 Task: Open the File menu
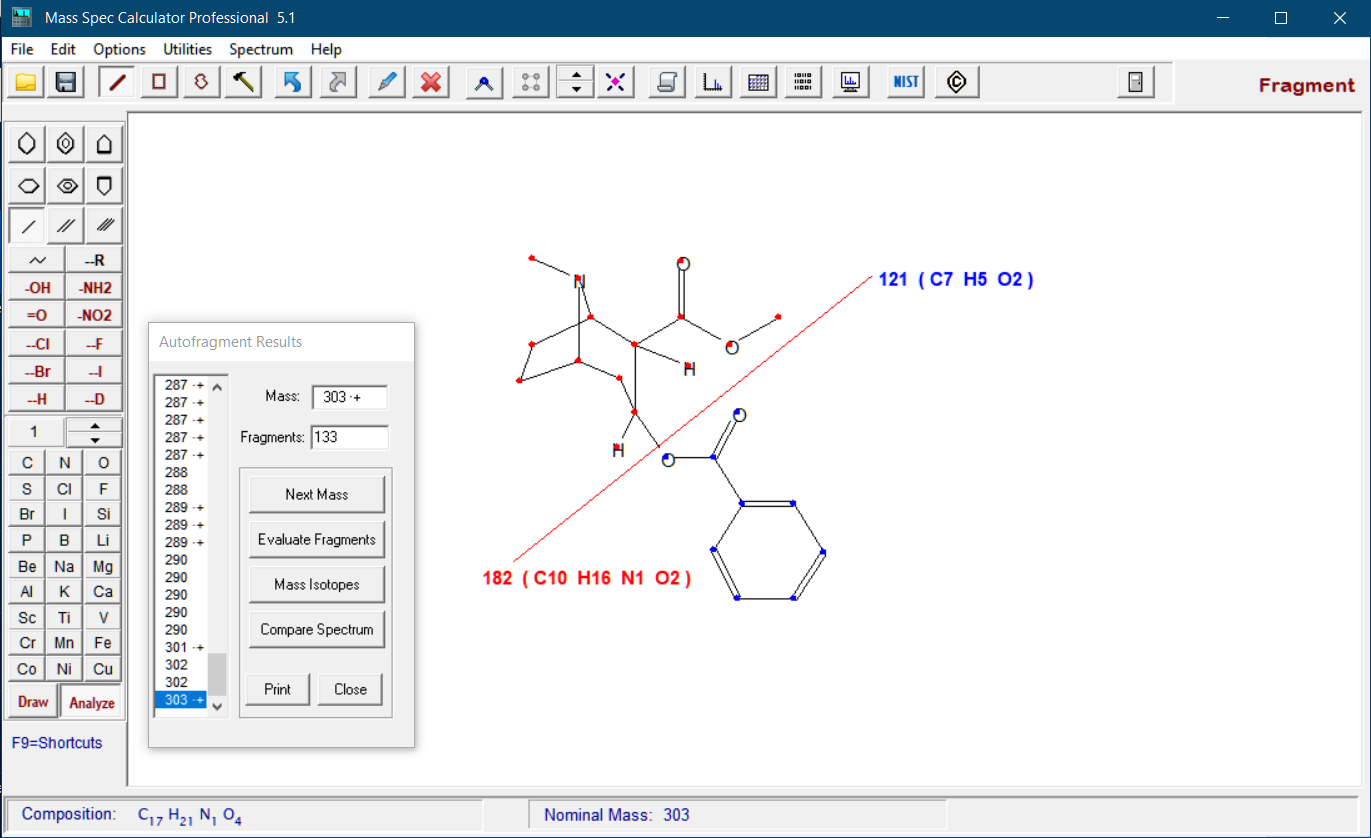(22, 49)
